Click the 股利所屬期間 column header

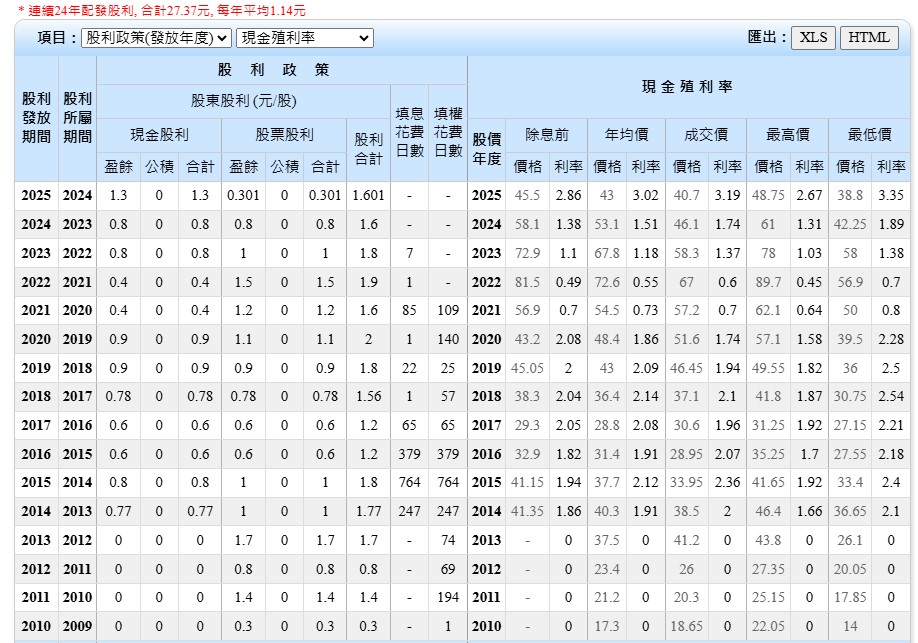[77, 118]
